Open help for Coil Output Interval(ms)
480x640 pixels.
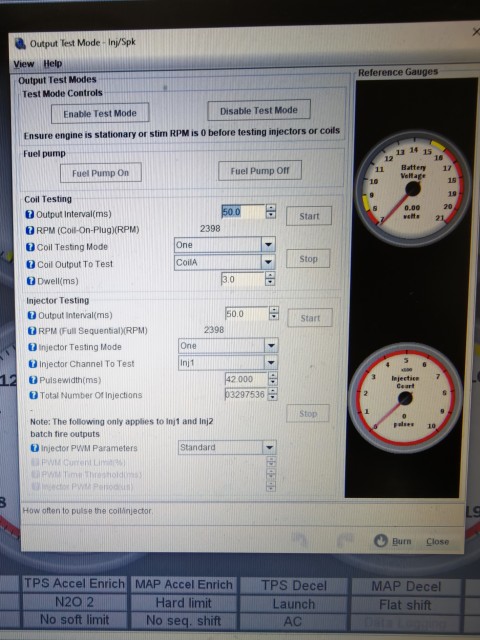(x=29, y=214)
